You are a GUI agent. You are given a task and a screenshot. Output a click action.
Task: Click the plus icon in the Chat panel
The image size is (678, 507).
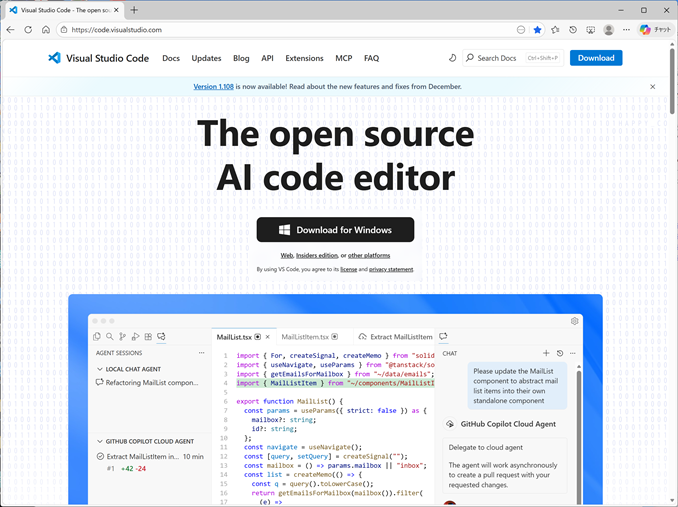pos(546,353)
